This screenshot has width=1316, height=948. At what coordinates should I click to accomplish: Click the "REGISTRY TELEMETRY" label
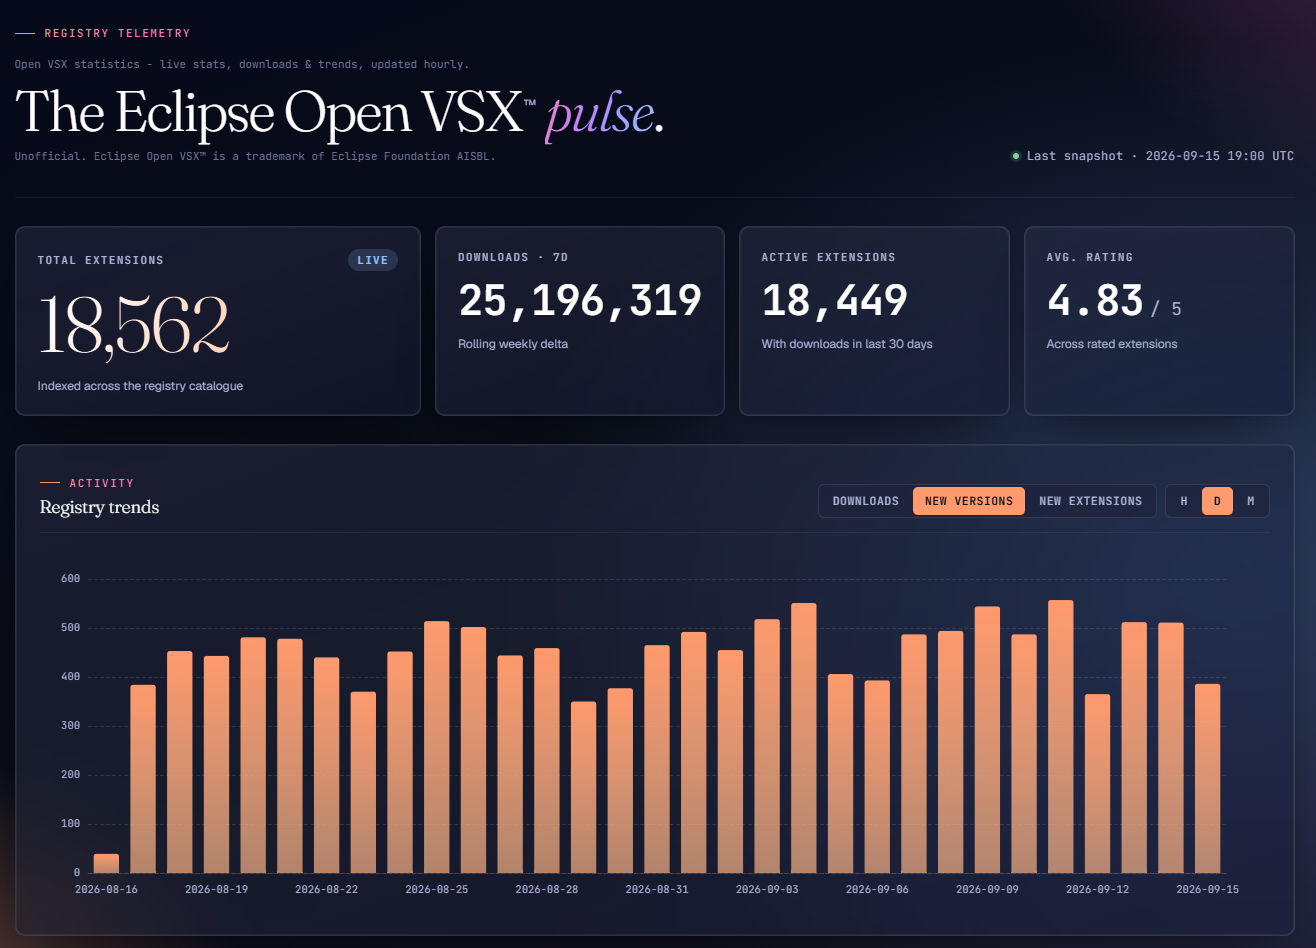click(117, 33)
